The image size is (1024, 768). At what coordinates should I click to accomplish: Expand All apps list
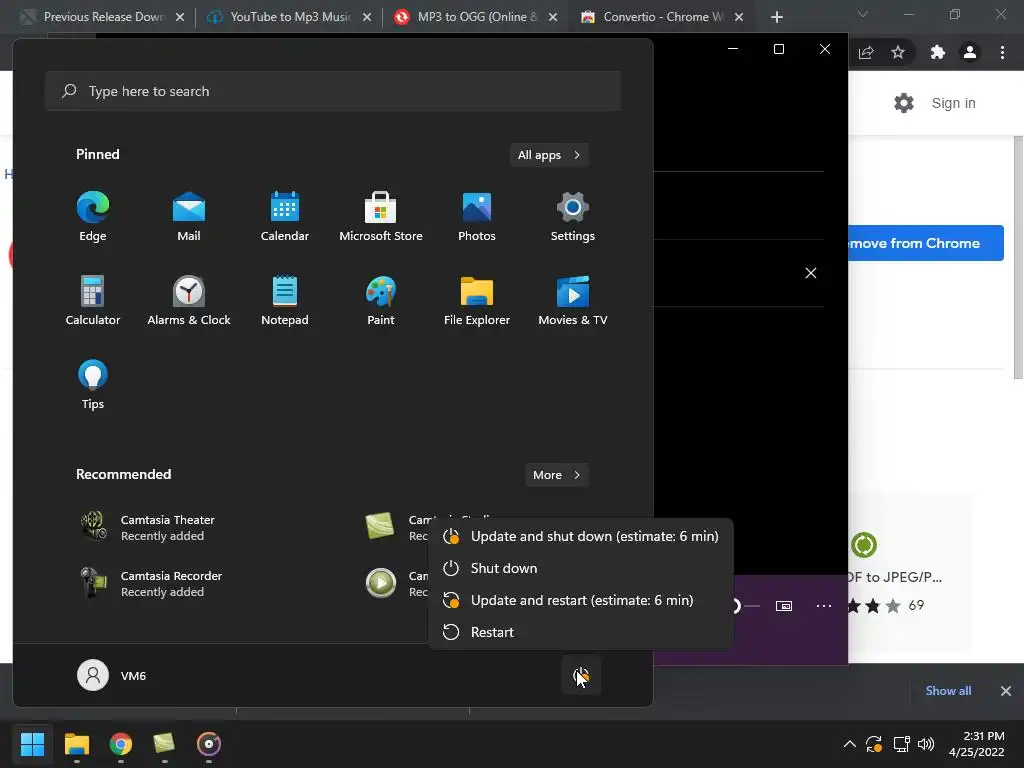(x=549, y=155)
